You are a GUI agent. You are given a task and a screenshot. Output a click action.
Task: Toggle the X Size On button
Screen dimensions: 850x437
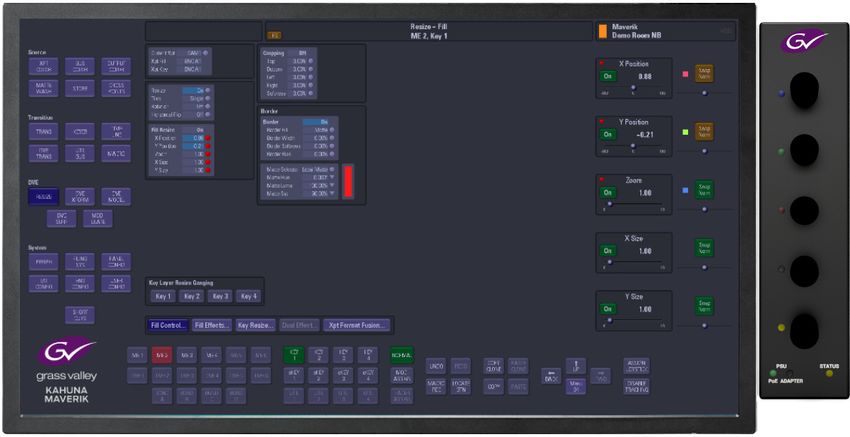tap(608, 251)
